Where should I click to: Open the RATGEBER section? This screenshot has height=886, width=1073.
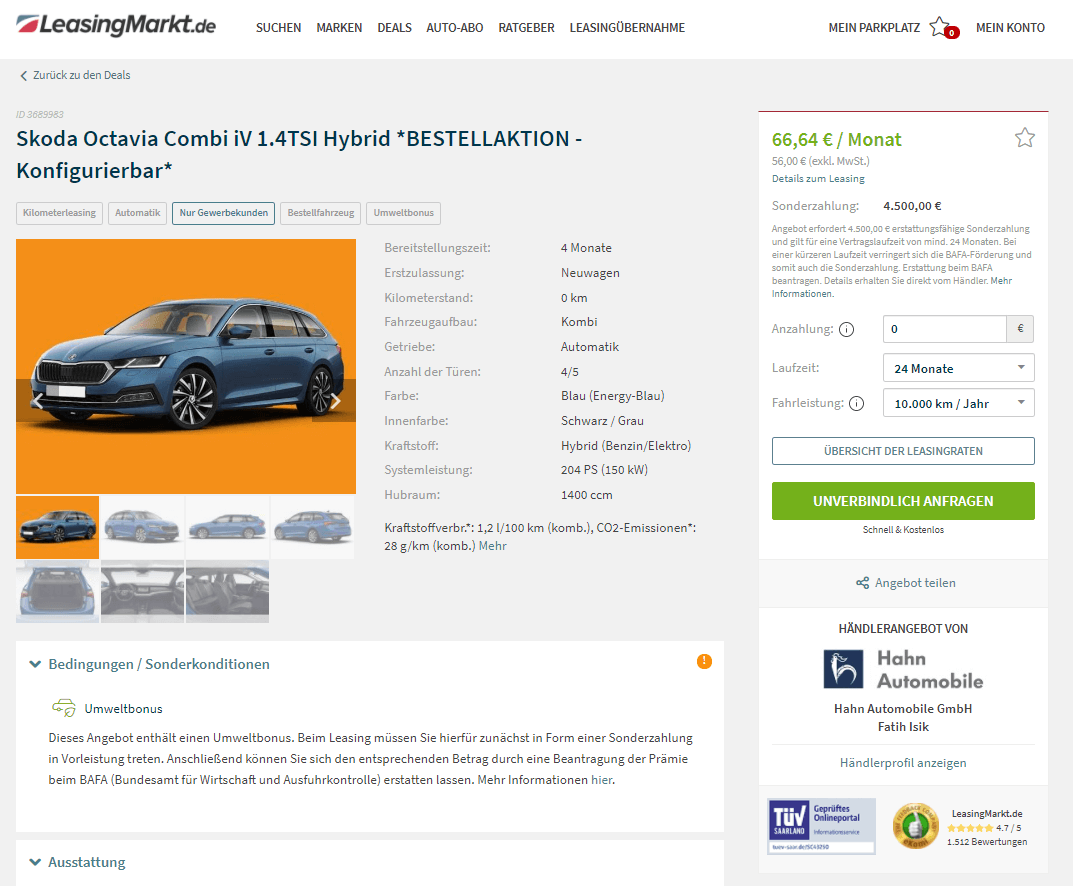pyautogui.click(x=526, y=28)
